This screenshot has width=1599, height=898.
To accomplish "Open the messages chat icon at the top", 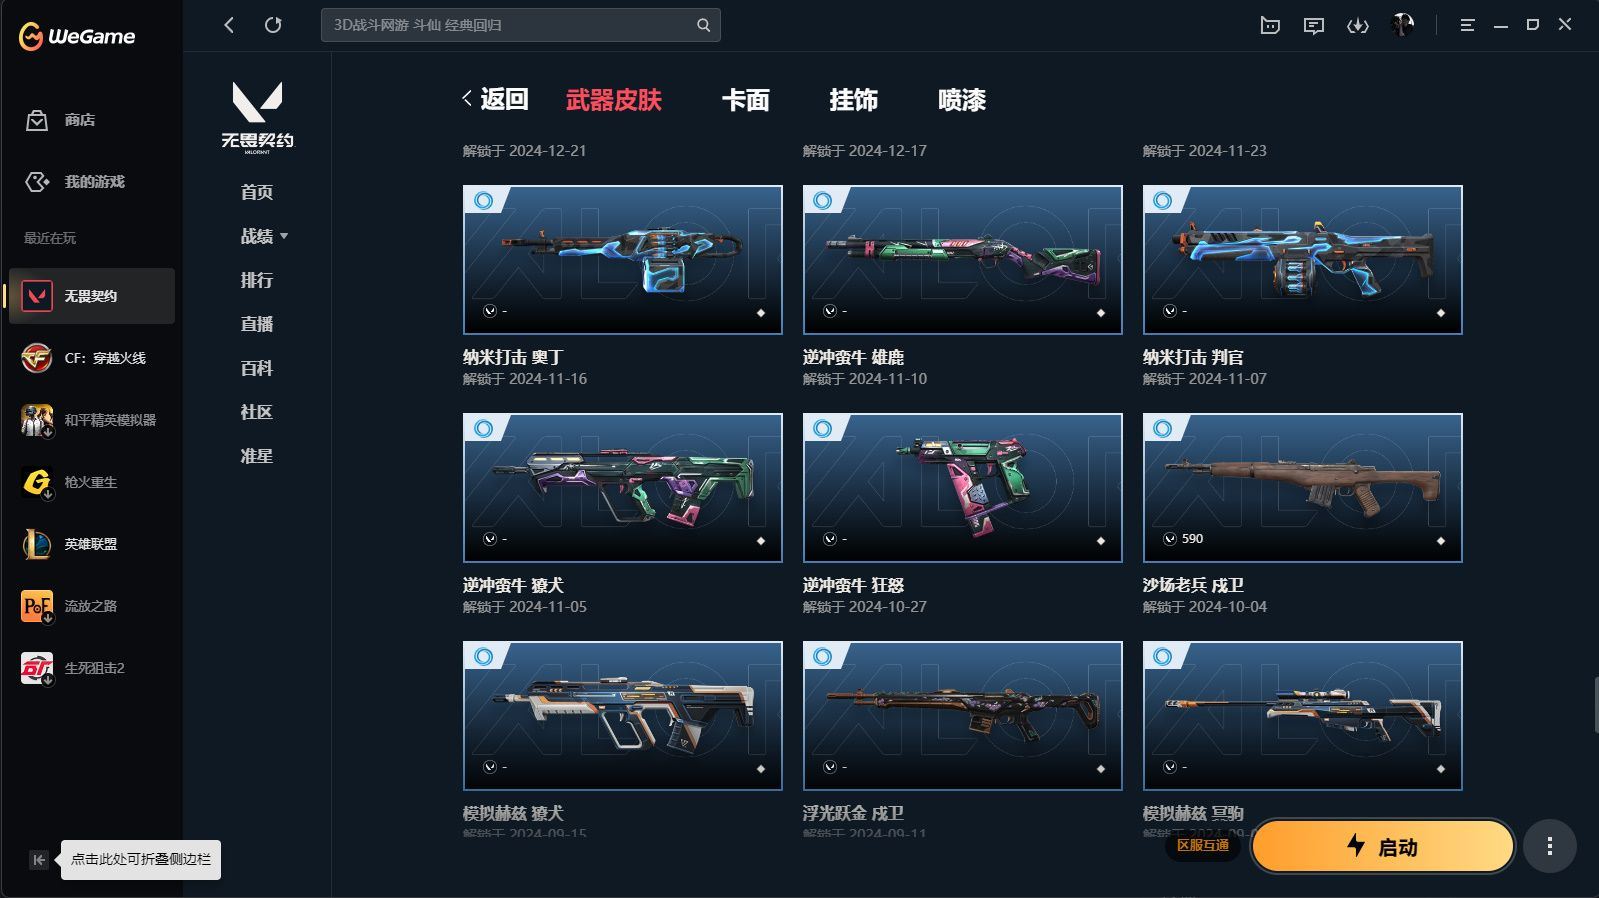I will pos(1314,26).
